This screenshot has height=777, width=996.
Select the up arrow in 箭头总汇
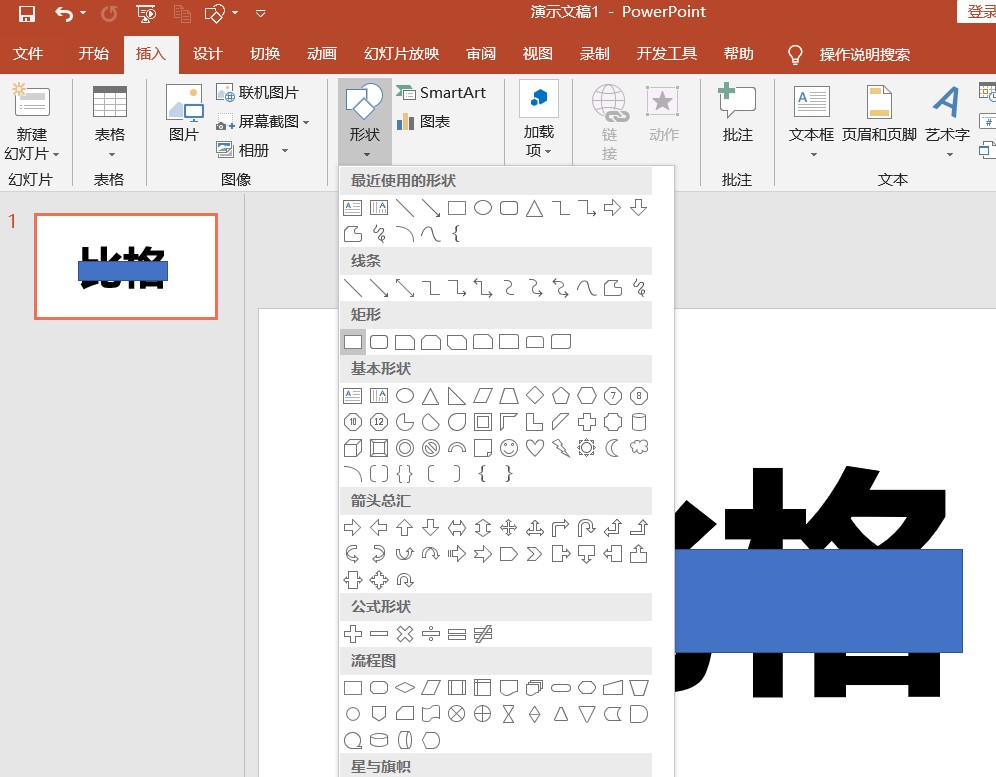pyautogui.click(x=405, y=527)
